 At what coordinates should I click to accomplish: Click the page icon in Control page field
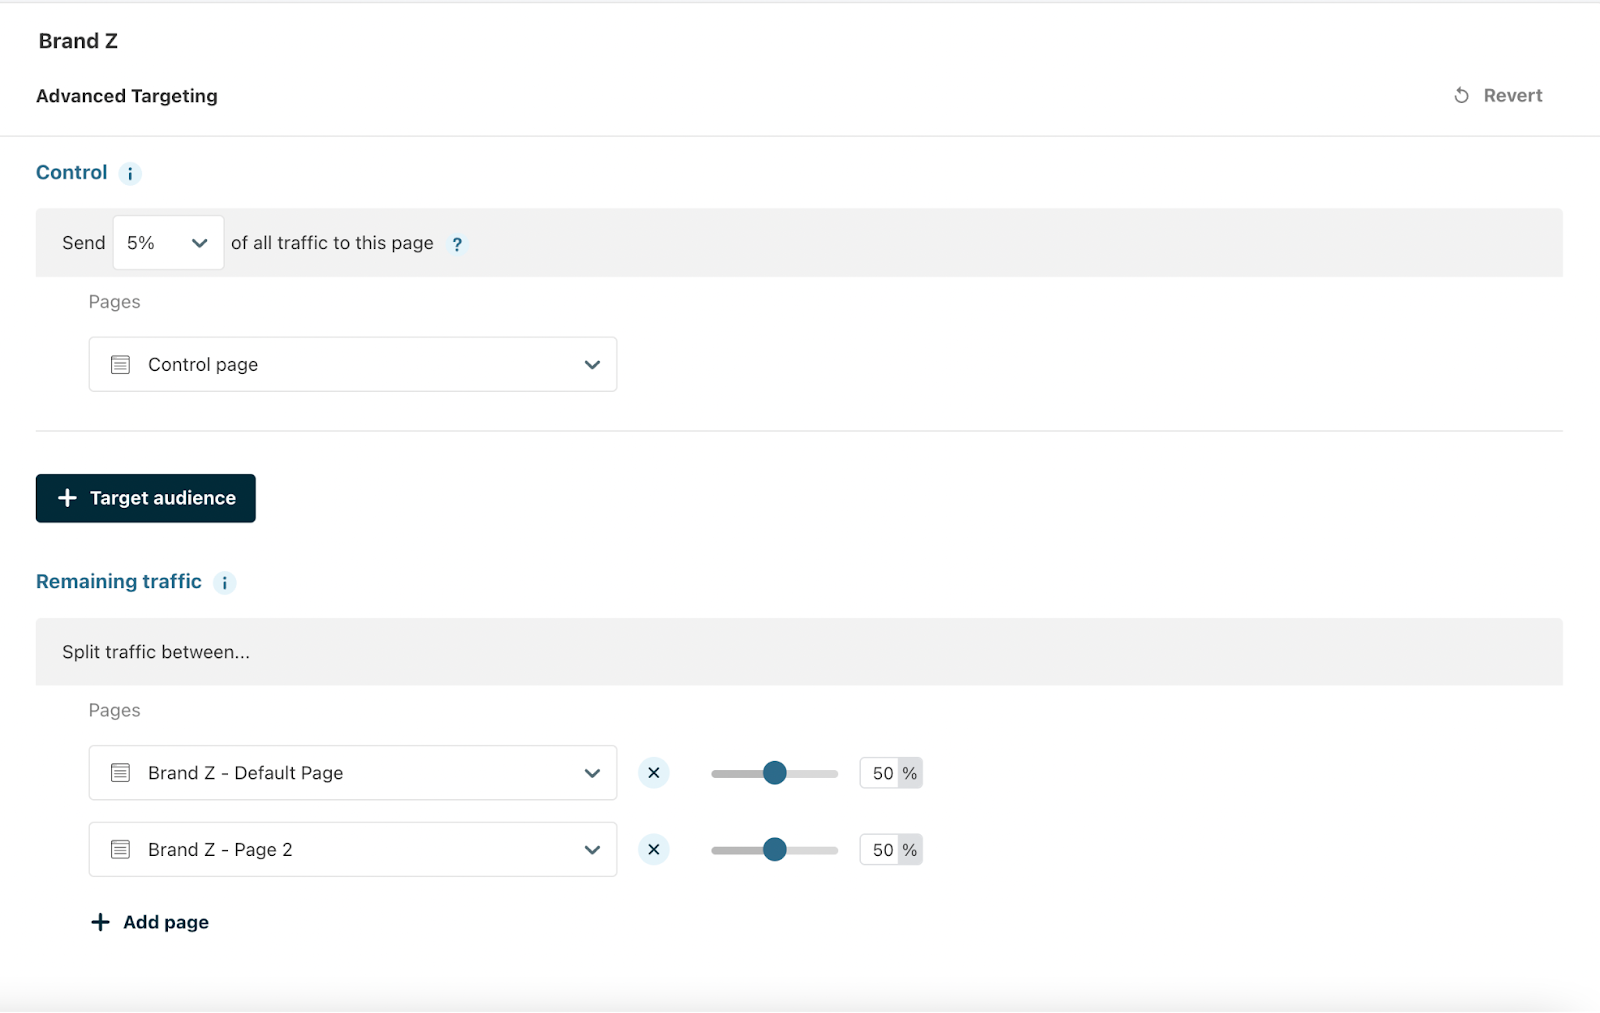pyautogui.click(x=121, y=365)
